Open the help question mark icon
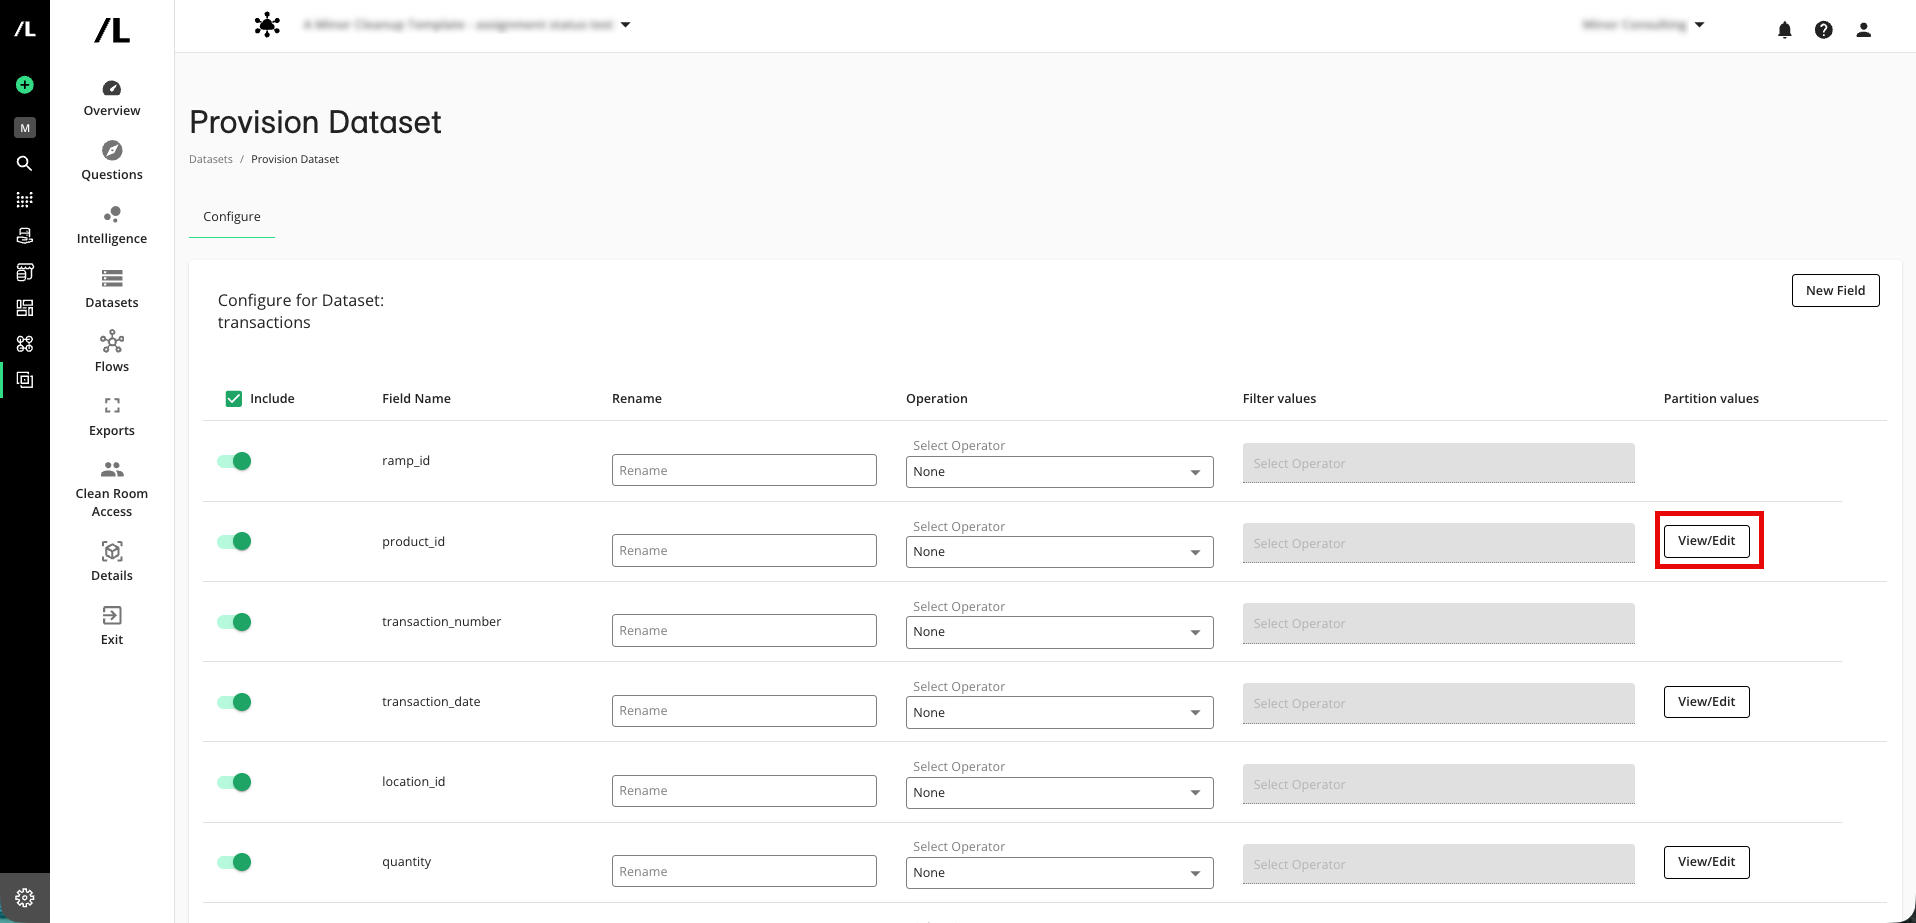The image size is (1916, 923). click(1824, 30)
